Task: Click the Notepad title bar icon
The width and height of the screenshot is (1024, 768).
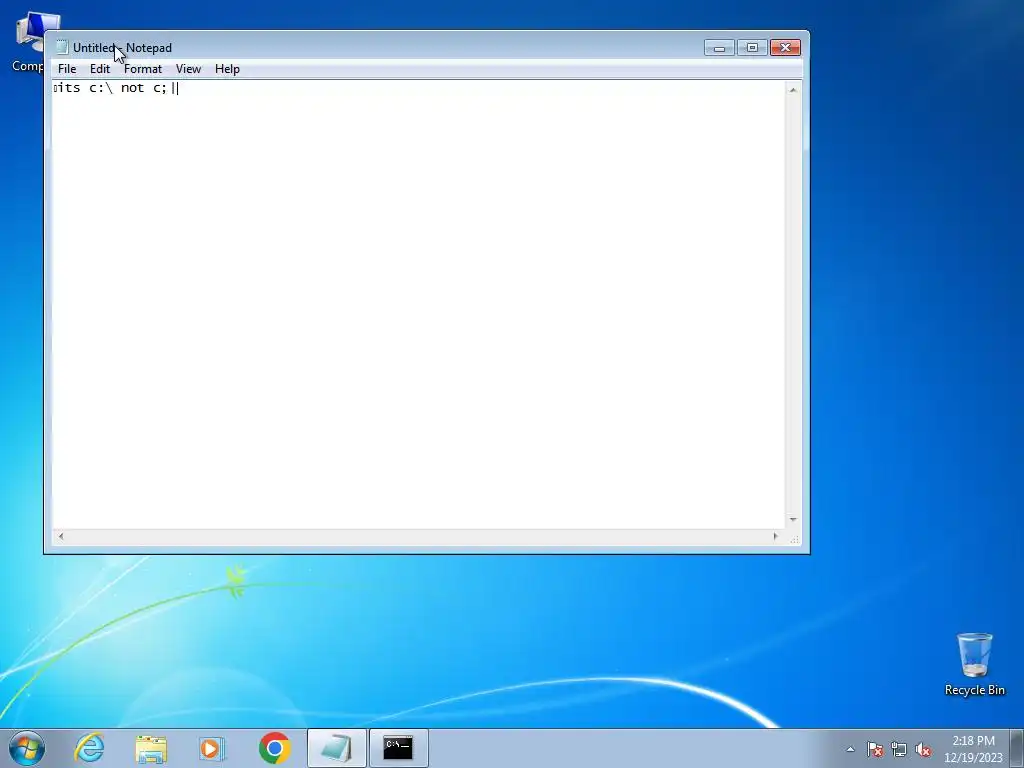Action: [62, 48]
